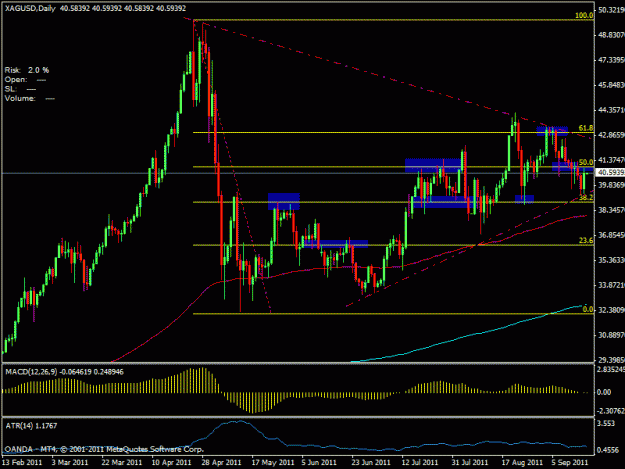The width and height of the screenshot is (625, 469).
Task: Click the 10 Apr 2011 date label
Action: [x=171, y=463]
